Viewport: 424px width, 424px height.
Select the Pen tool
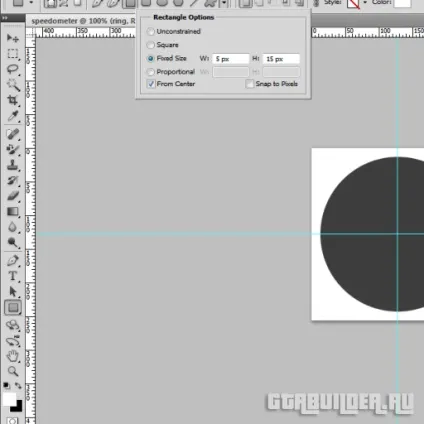[13, 260]
